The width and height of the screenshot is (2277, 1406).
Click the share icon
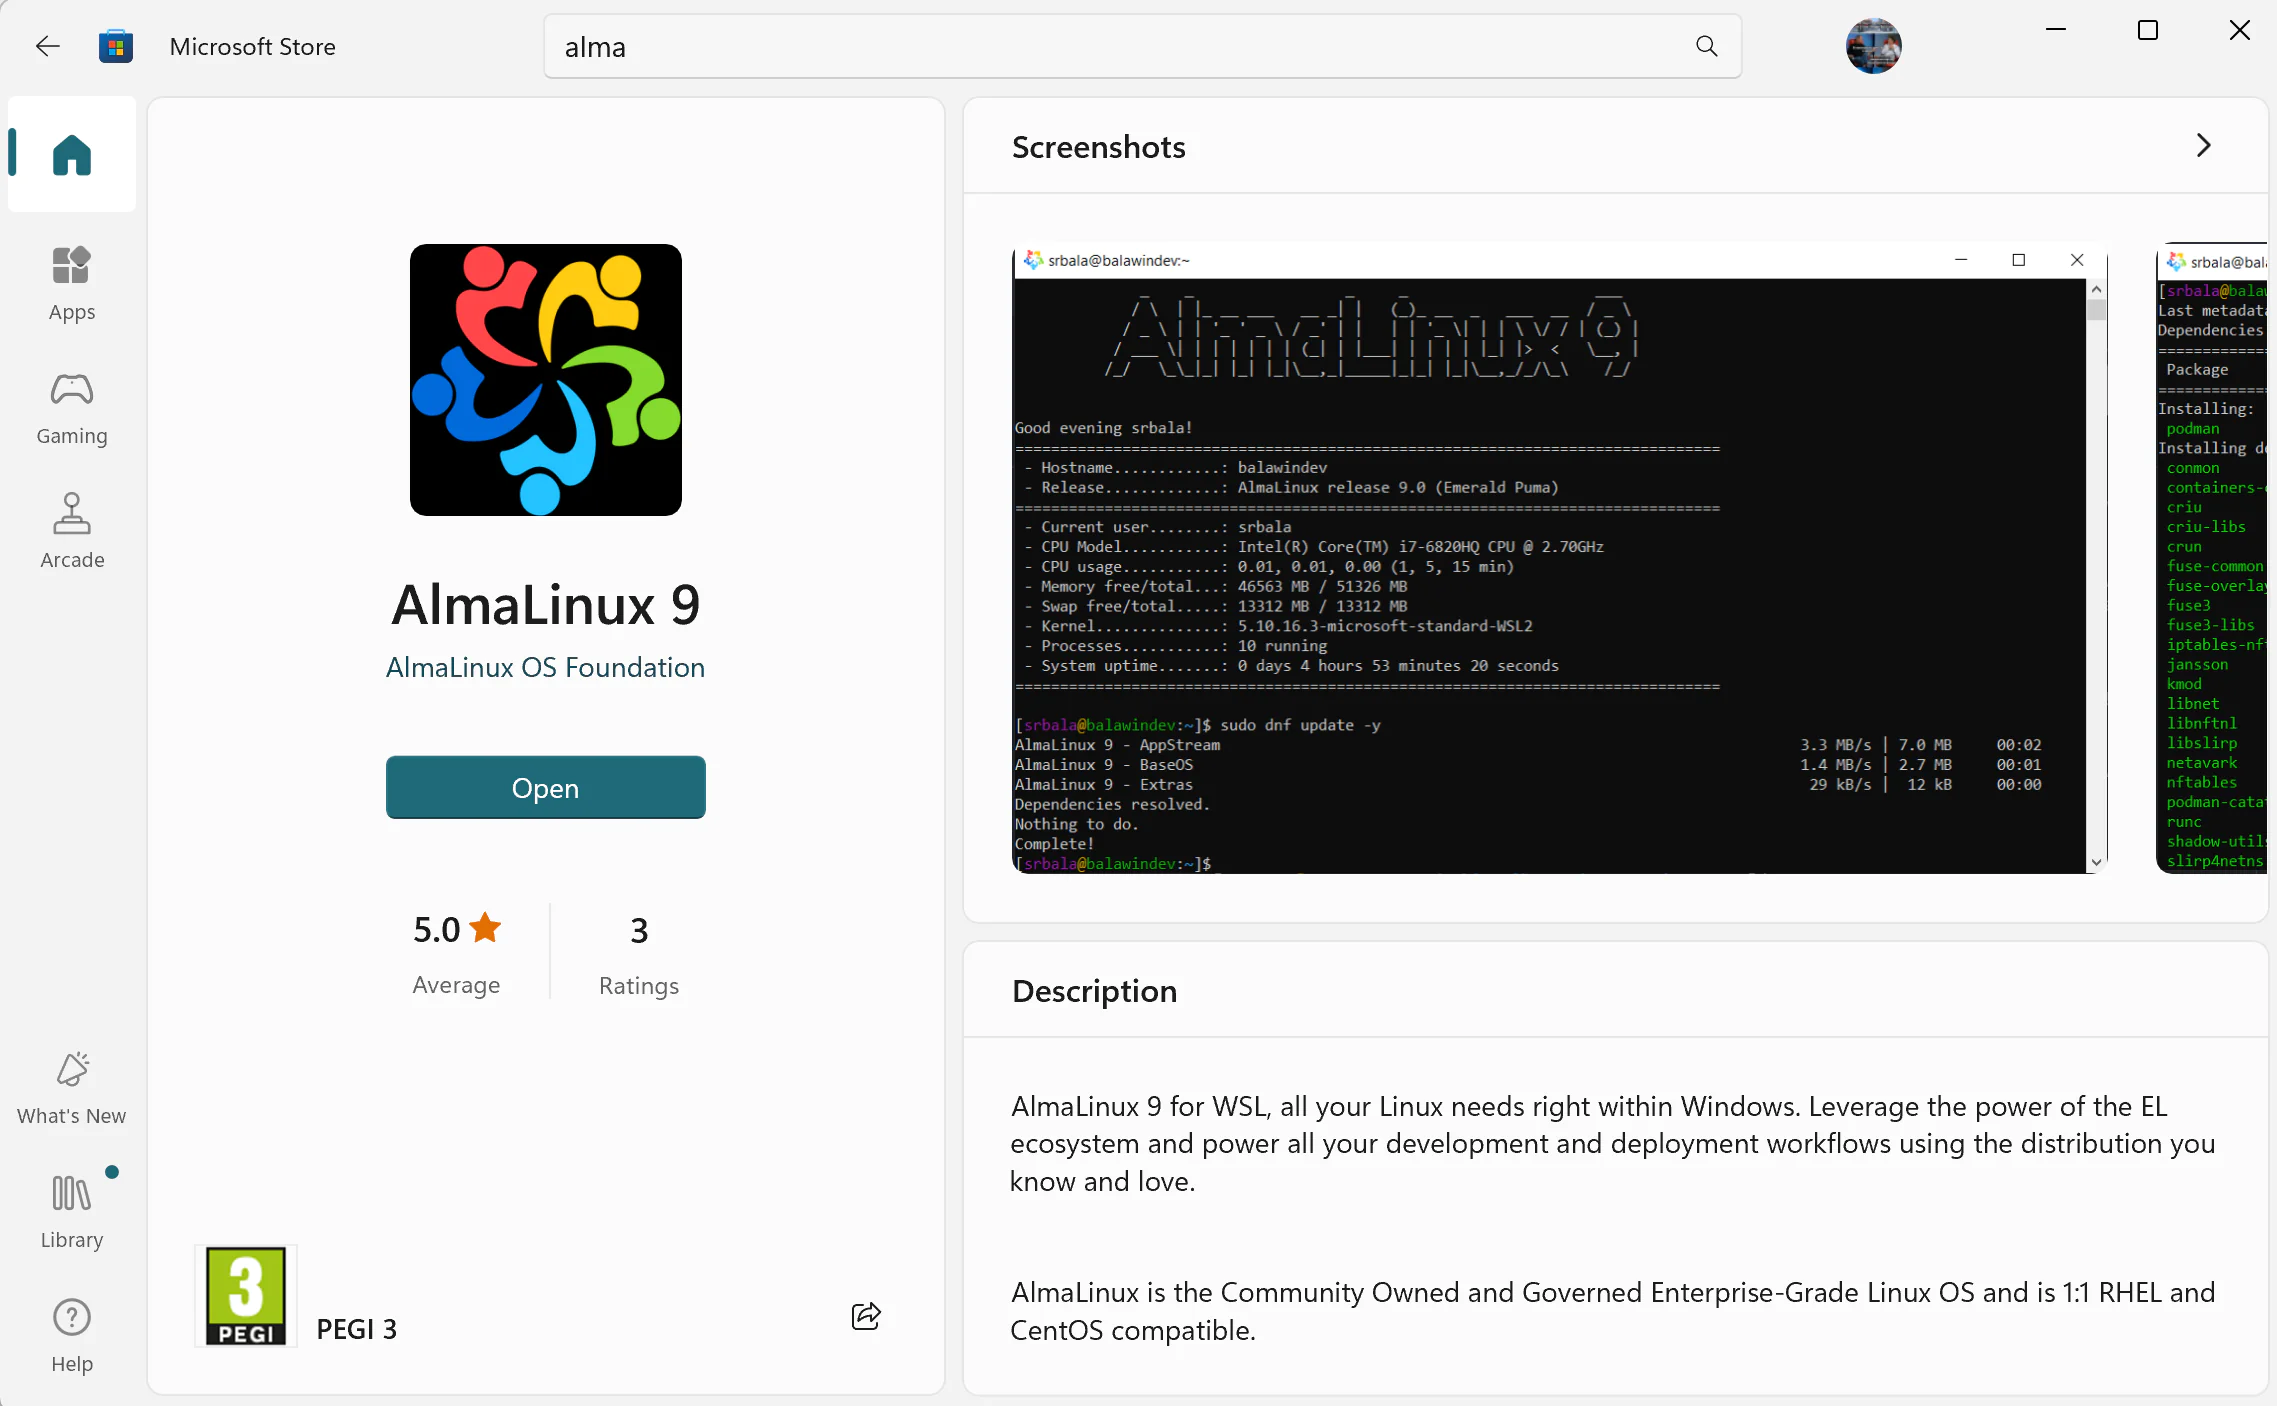866,1315
